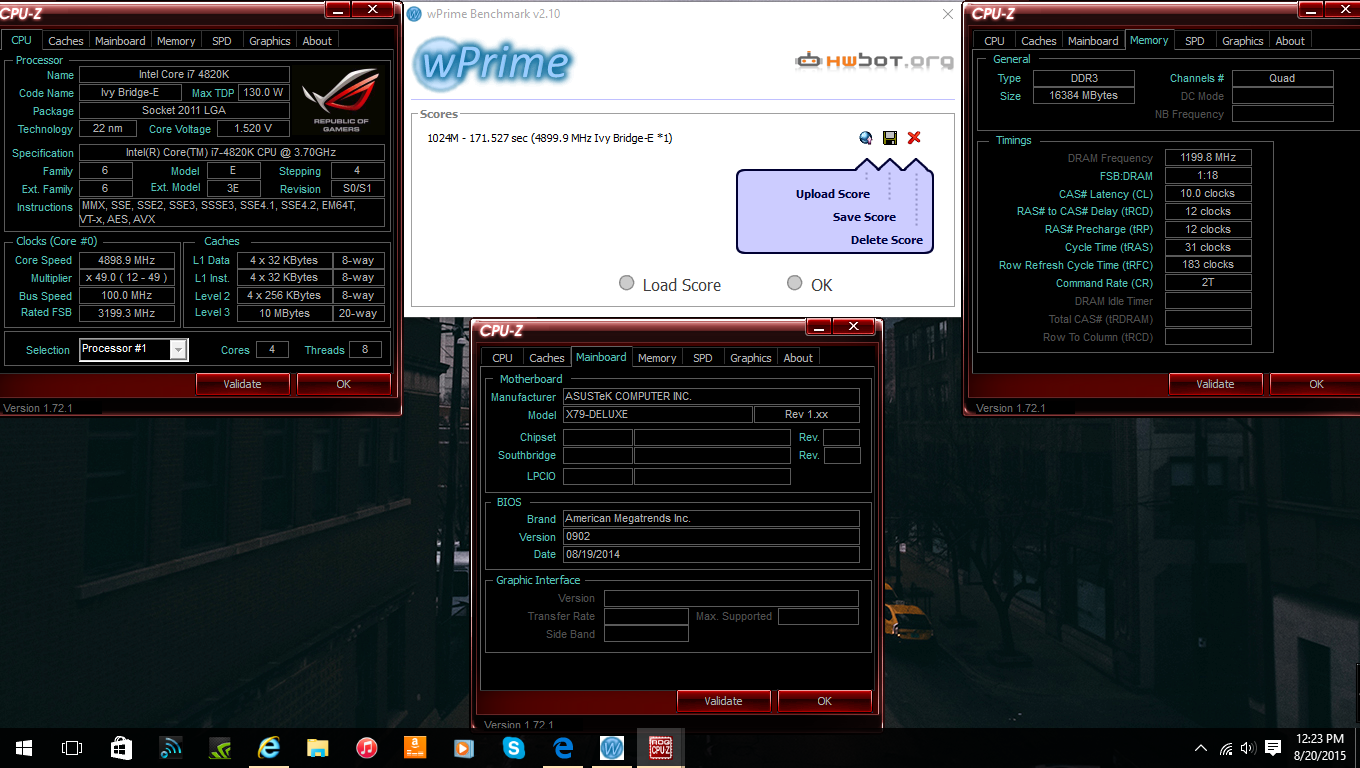Screen dimensions: 1360x768
Task: Click the 2T command rate value
Action: [1208, 283]
